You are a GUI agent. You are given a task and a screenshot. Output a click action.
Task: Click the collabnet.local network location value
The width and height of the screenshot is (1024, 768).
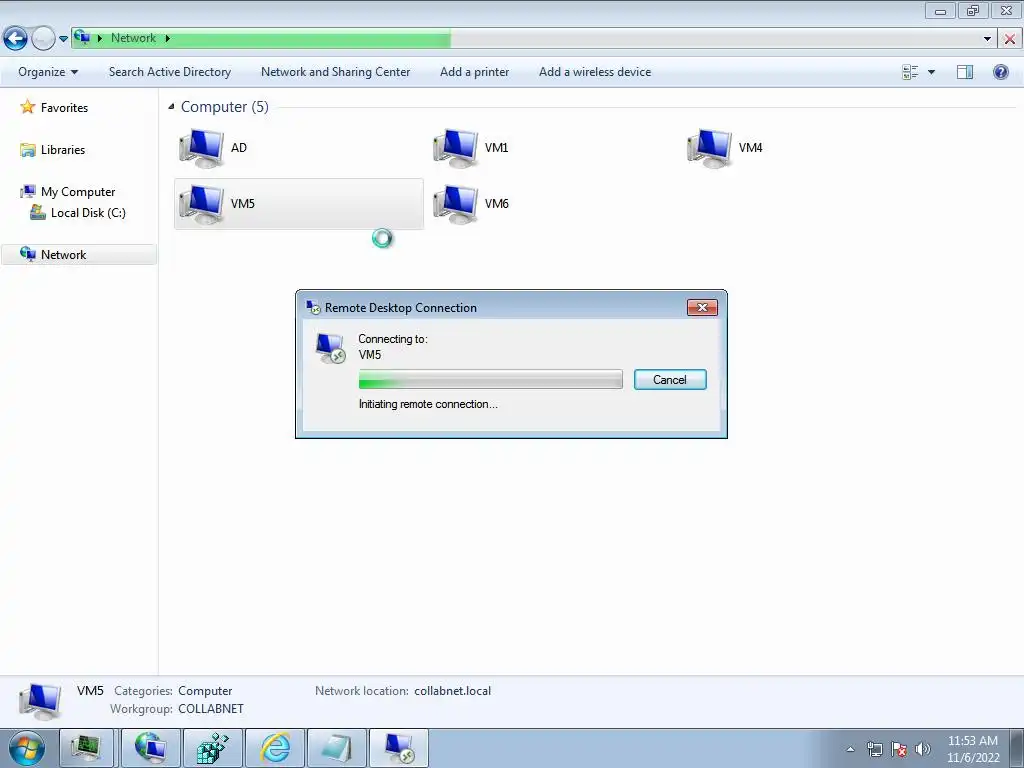[453, 691]
